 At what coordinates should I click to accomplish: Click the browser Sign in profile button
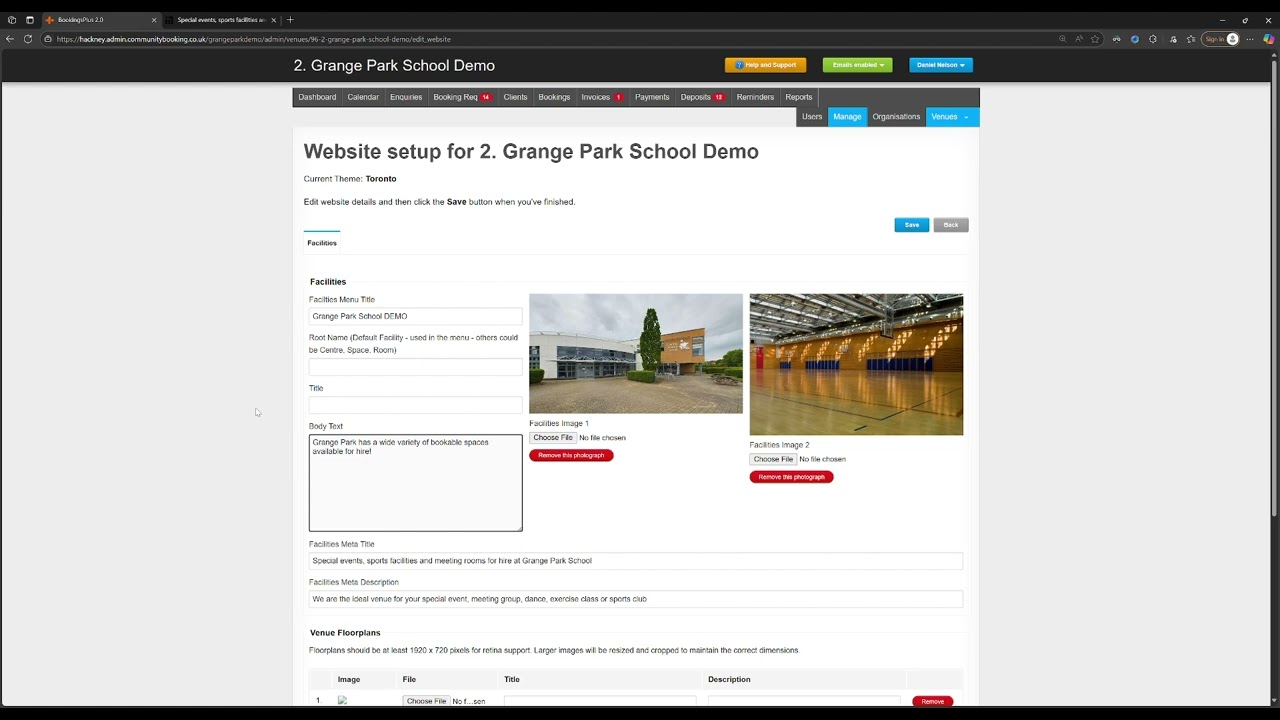tap(1221, 39)
